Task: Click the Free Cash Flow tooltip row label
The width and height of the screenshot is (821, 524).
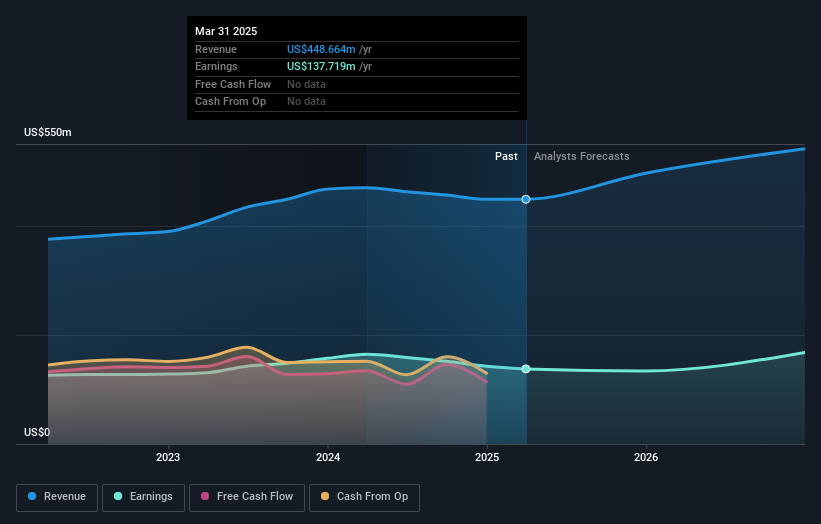Action: (233, 84)
